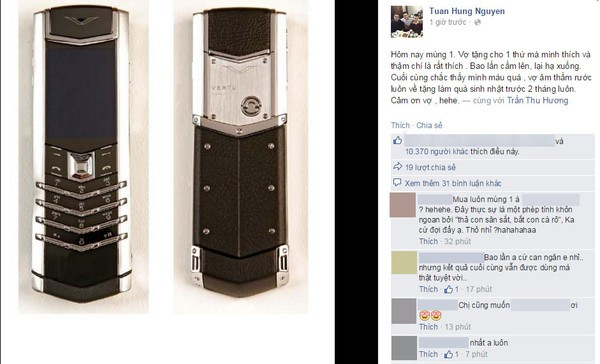This screenshot has width=600, height=364.
Task: Click the comment bubble icon
Action: tap(397, 183)
